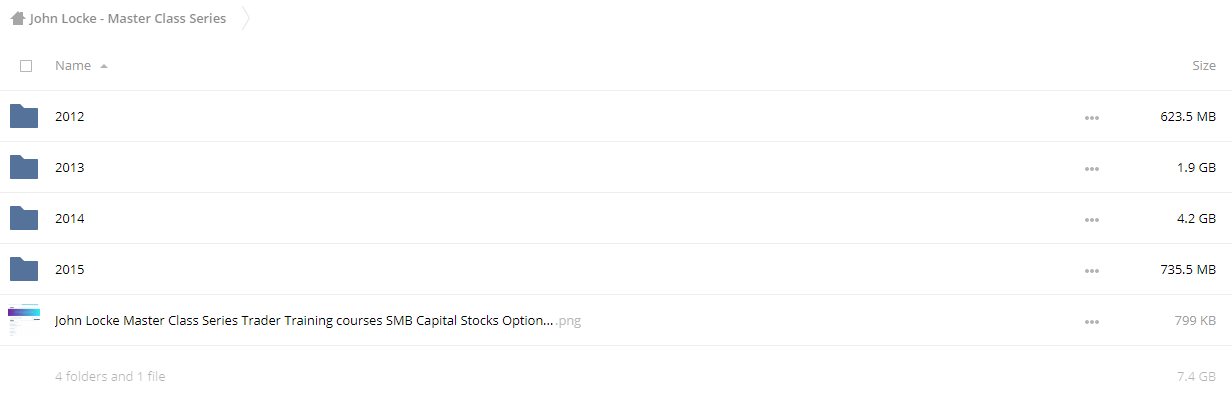Open the 2012 folder name

click(x=70, y=116)
